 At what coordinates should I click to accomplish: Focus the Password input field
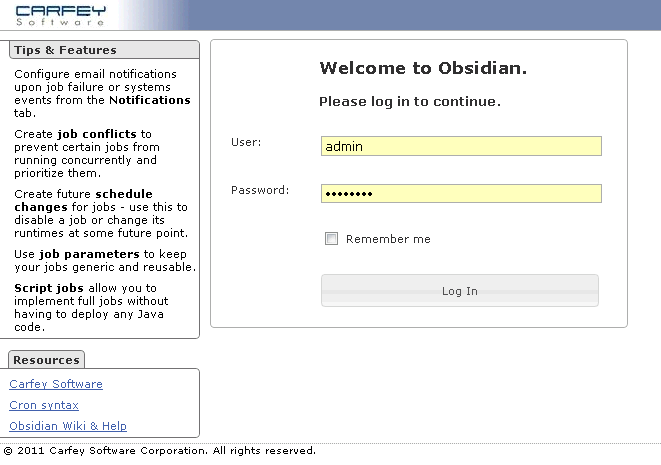click(x=461, y=193)
